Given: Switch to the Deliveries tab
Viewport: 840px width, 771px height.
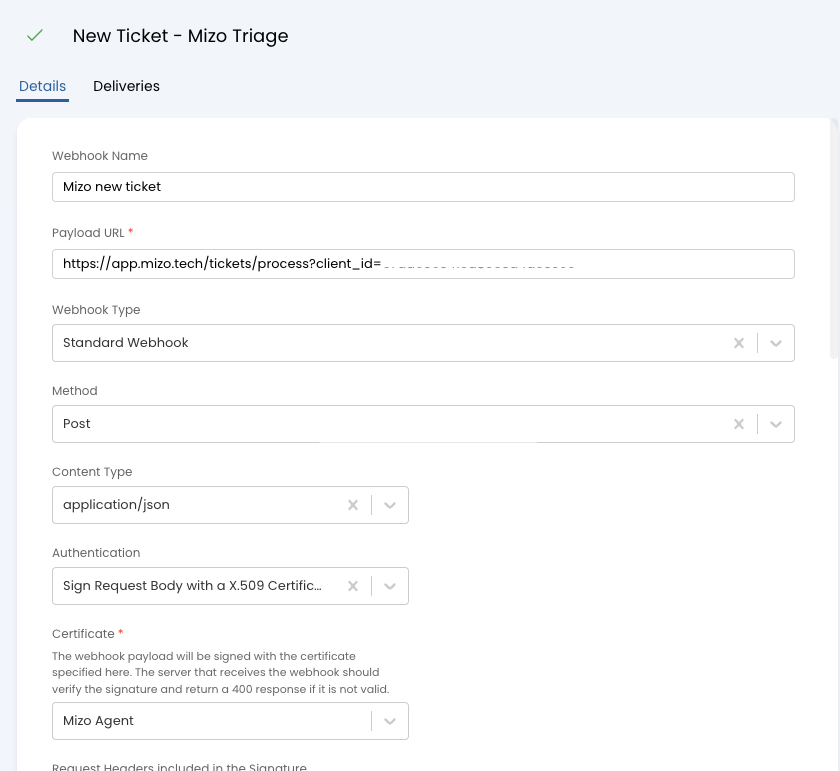Looking at the screenshot, I should click(126, 86).
